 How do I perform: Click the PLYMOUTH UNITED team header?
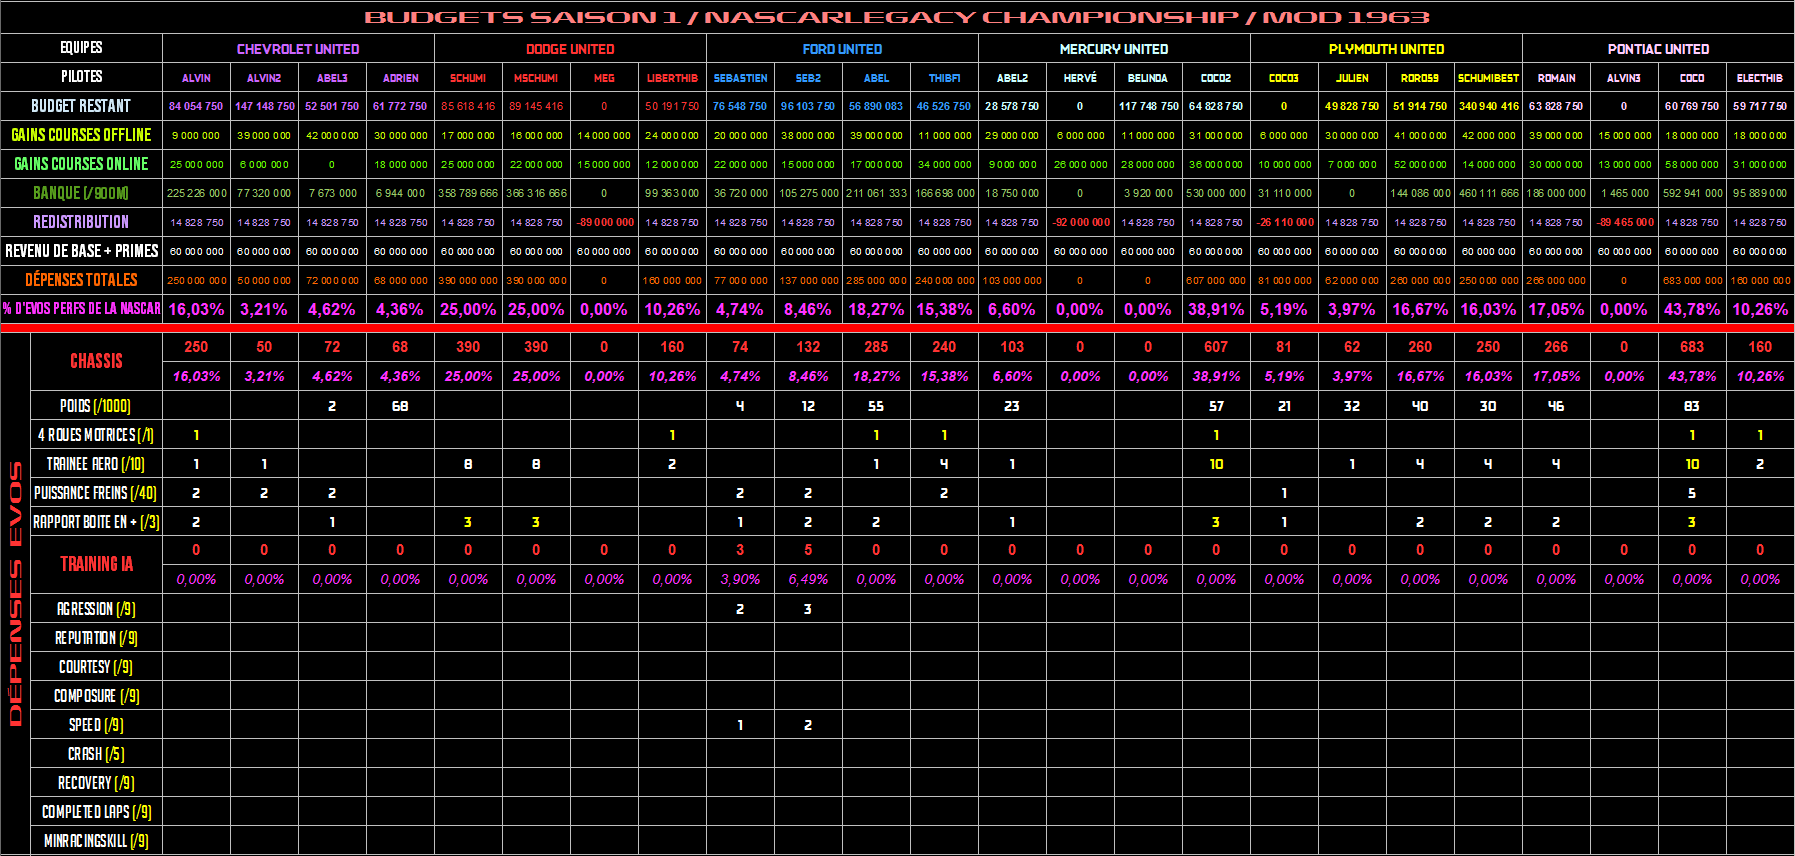click(1386, 49)
